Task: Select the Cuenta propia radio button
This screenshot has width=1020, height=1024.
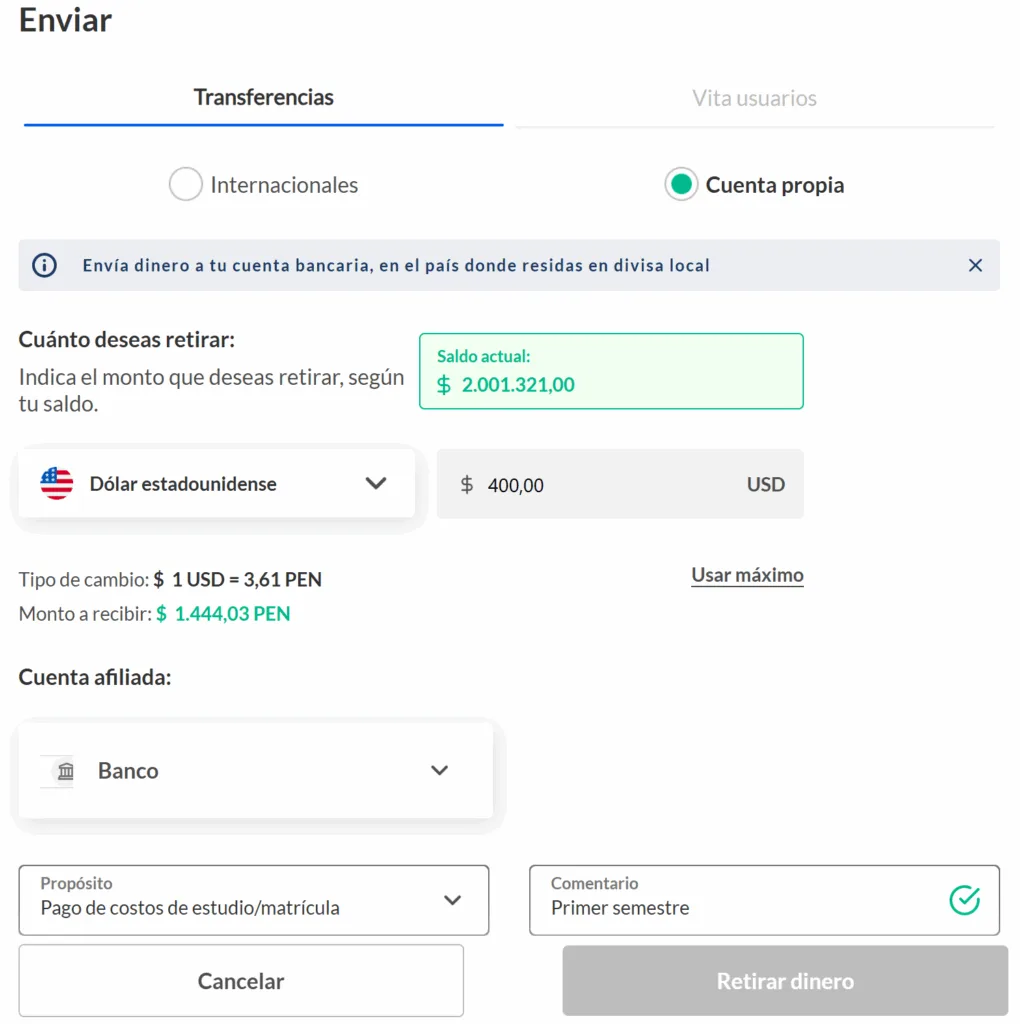Action: [681, 184]
